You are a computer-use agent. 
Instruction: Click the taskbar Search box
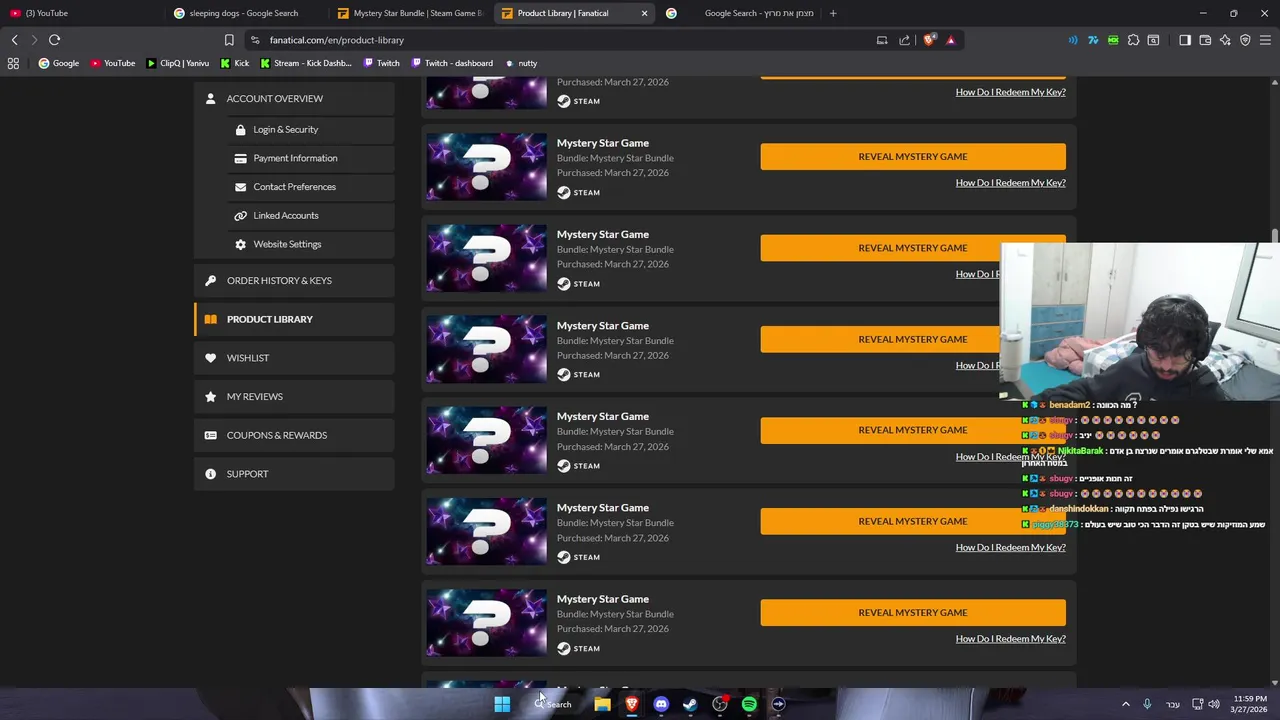[553, 704]
